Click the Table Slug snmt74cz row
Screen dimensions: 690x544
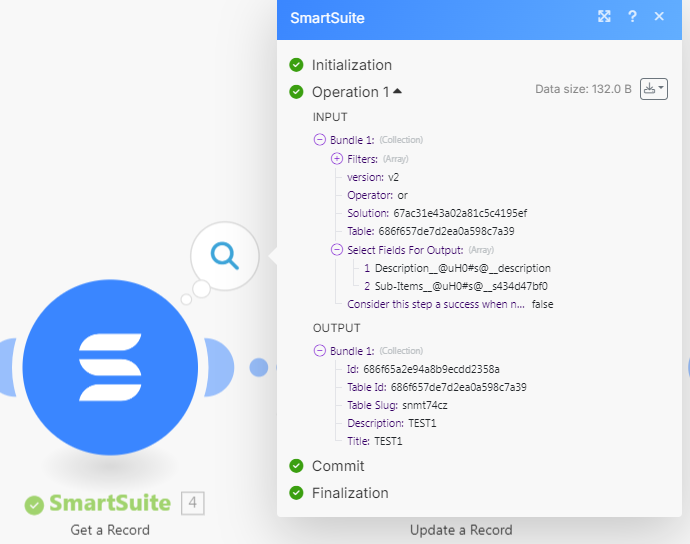[397, 405]
